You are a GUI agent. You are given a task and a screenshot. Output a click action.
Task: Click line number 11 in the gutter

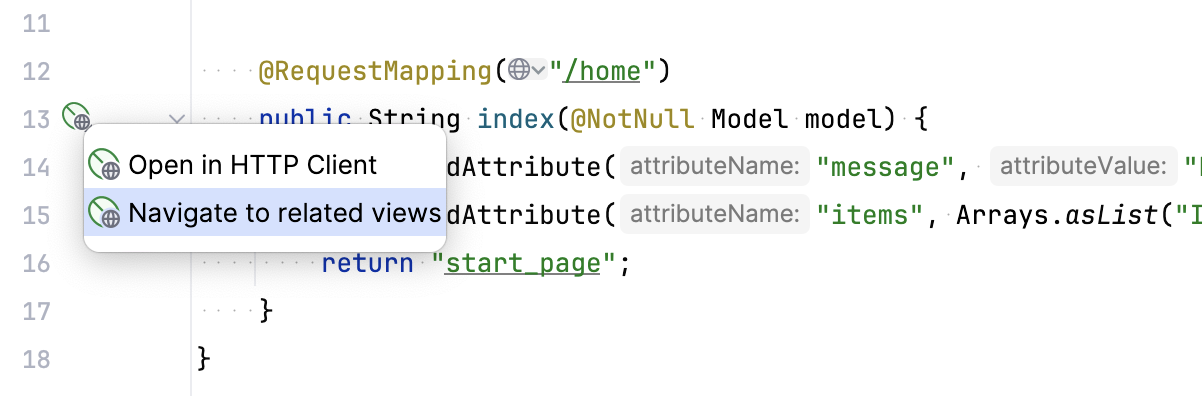[x=36, y=23]
